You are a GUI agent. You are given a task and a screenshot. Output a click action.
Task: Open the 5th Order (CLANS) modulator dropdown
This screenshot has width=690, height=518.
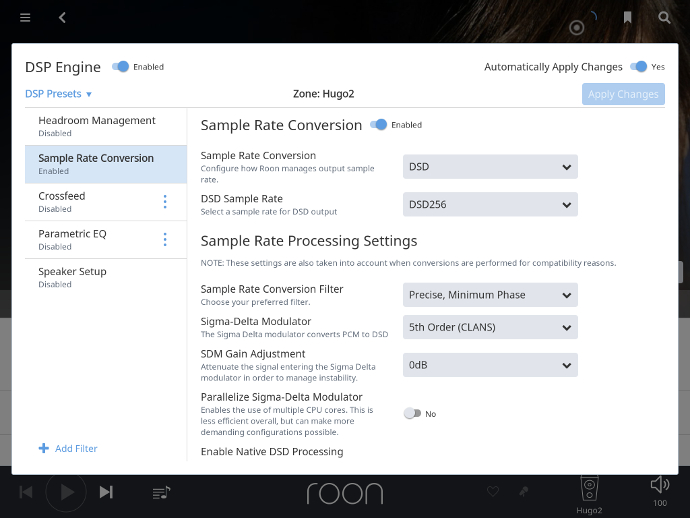[490, 327]
